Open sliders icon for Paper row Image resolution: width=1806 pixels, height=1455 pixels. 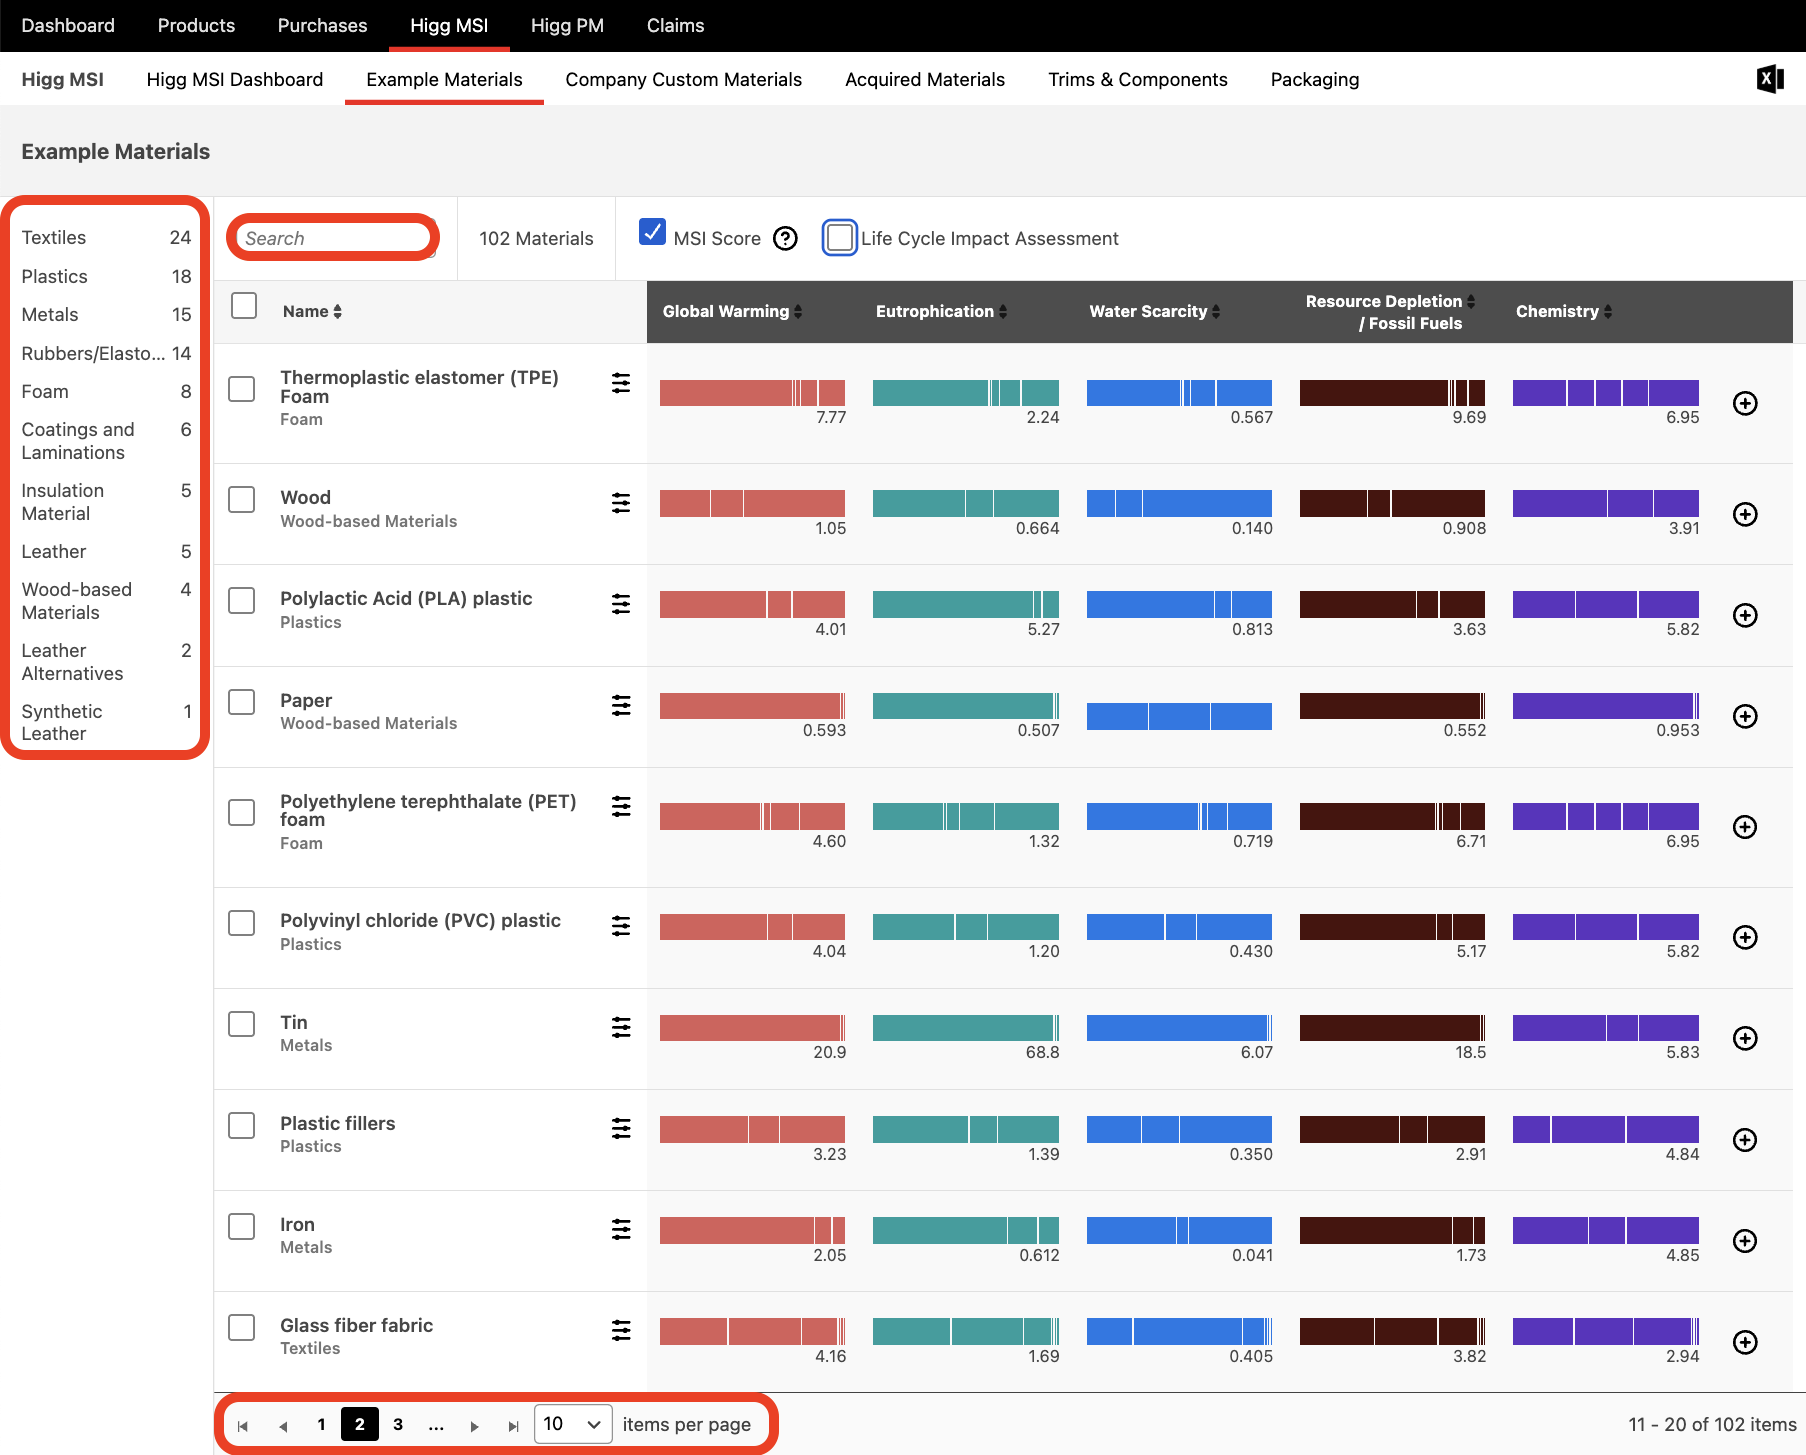click(621, 706)
